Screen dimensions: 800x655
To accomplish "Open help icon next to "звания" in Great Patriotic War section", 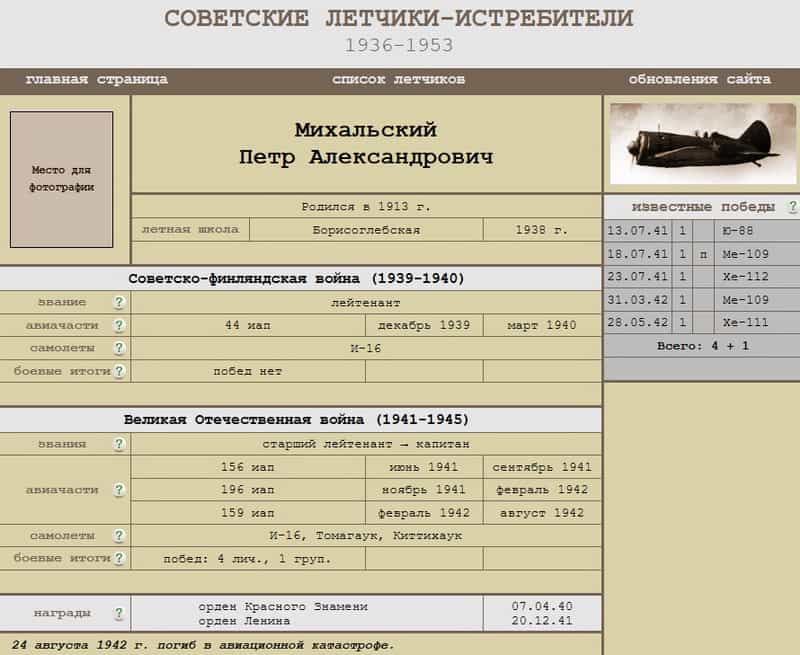I will [119, 444].
